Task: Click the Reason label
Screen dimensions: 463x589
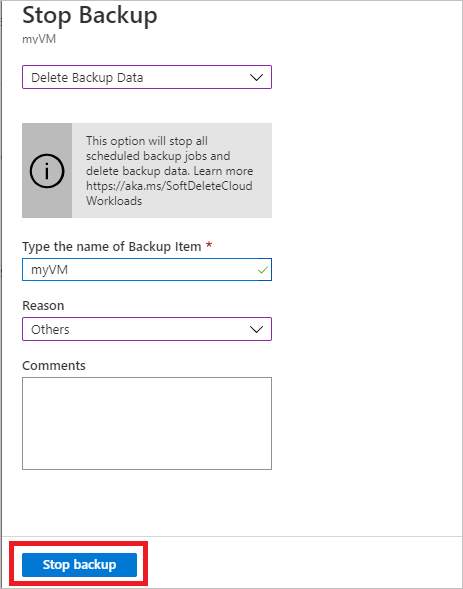Action: tap(43, 305)
